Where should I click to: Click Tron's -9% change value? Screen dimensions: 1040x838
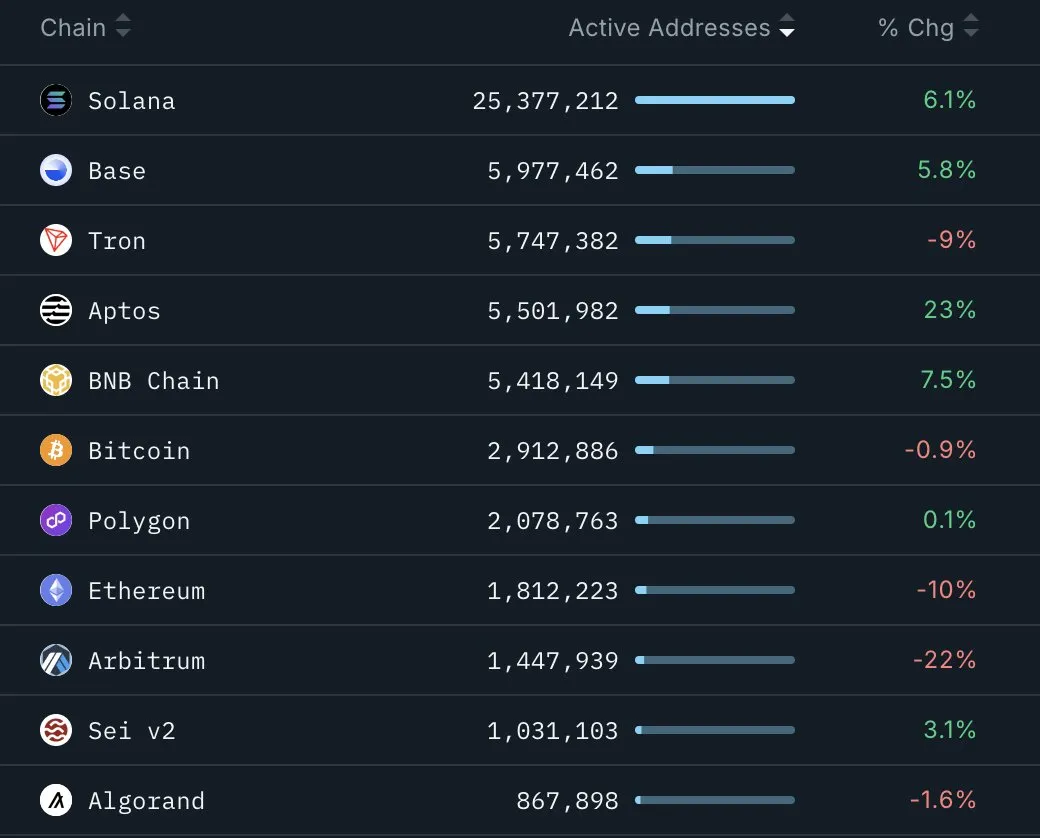click(x=951, y=240)
